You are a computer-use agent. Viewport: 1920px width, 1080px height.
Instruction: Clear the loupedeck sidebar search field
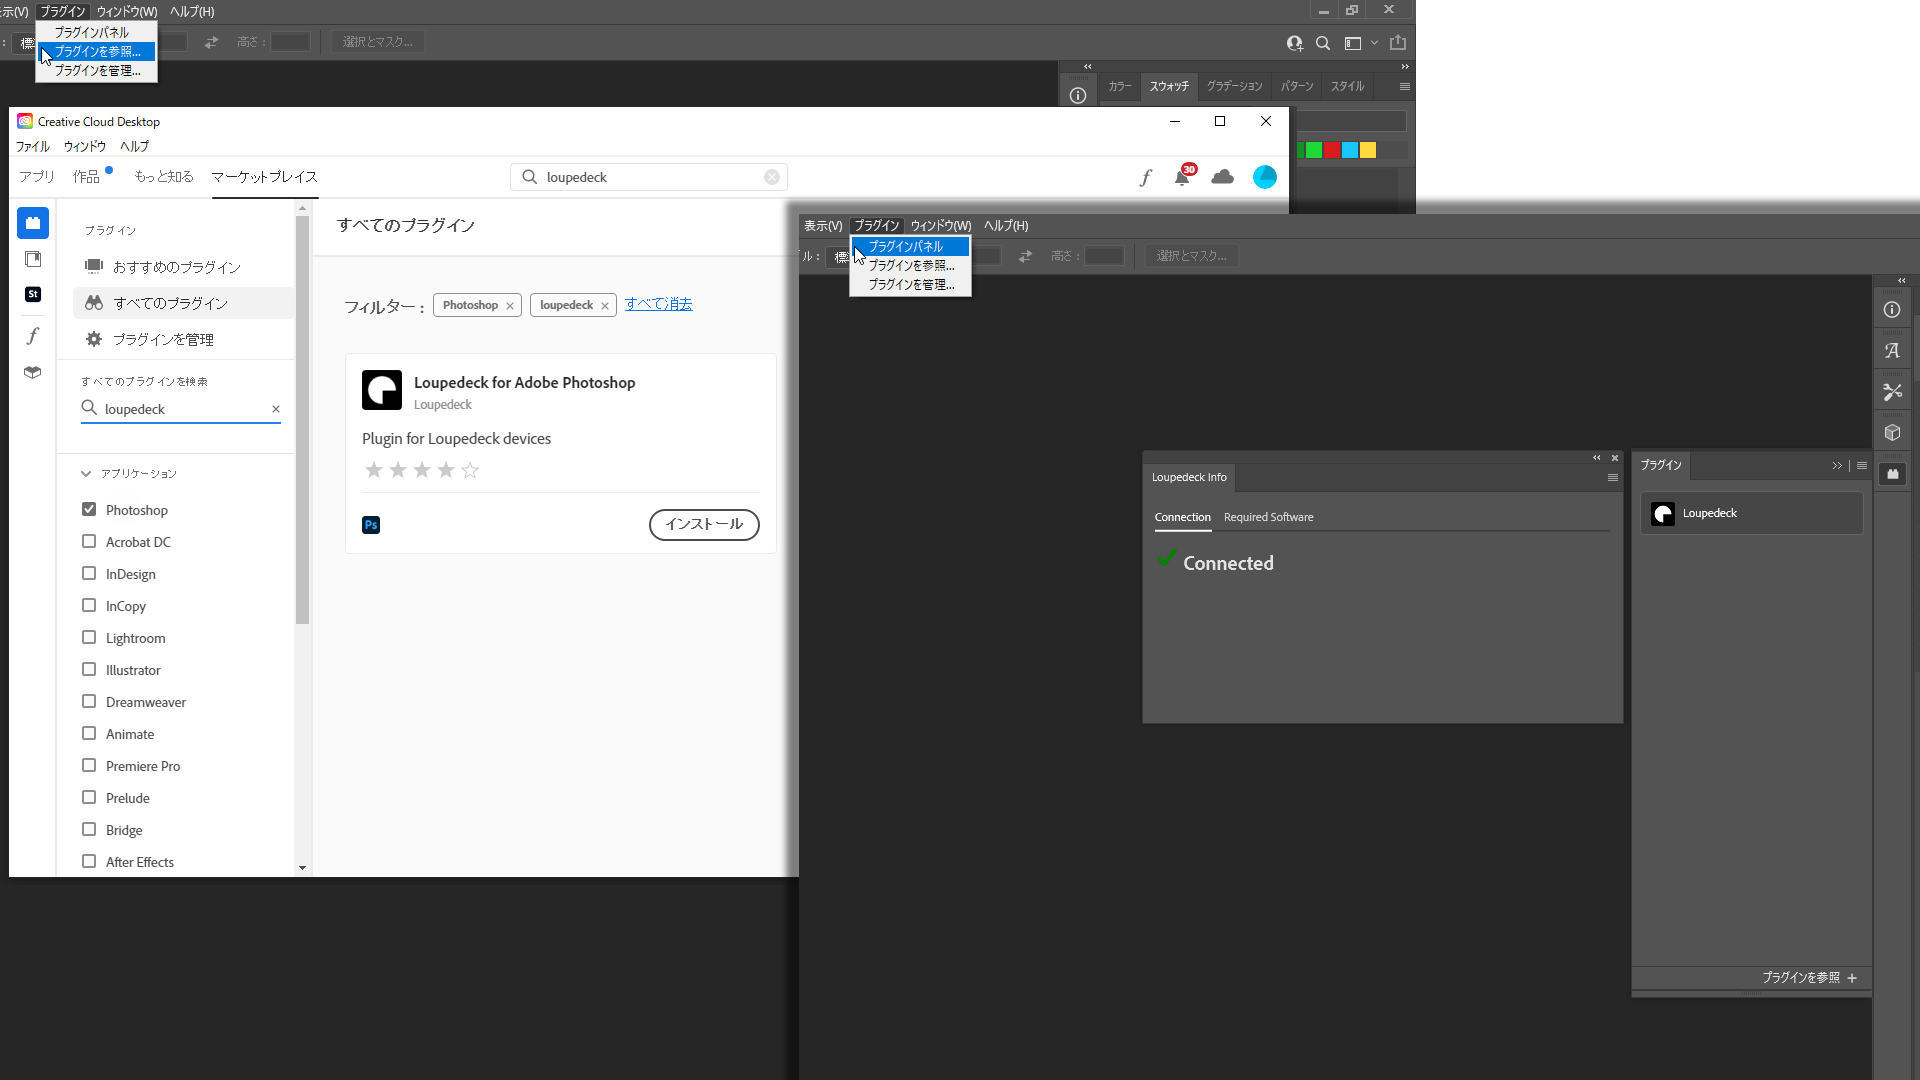[x=276, y=409]
